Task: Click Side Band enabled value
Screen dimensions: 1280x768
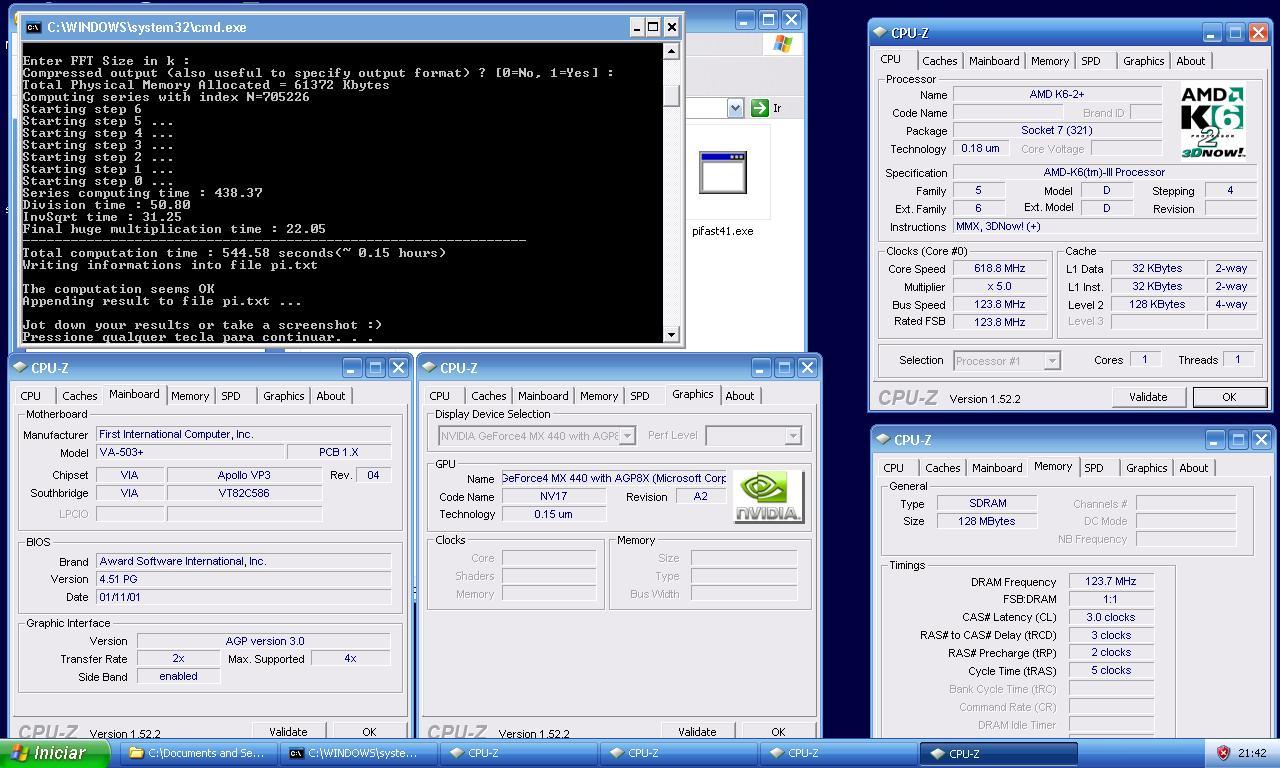Action: click(178, 676)
